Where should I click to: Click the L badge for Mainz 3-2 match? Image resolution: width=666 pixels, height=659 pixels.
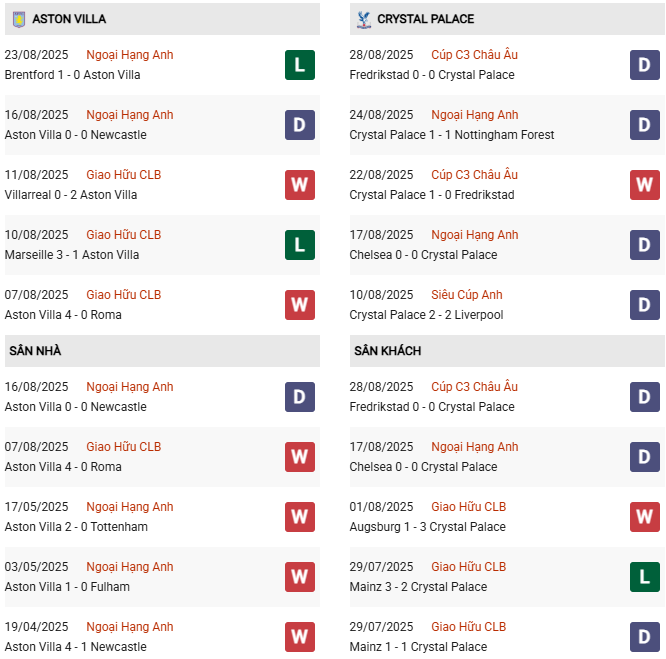(x=645, y=577)
